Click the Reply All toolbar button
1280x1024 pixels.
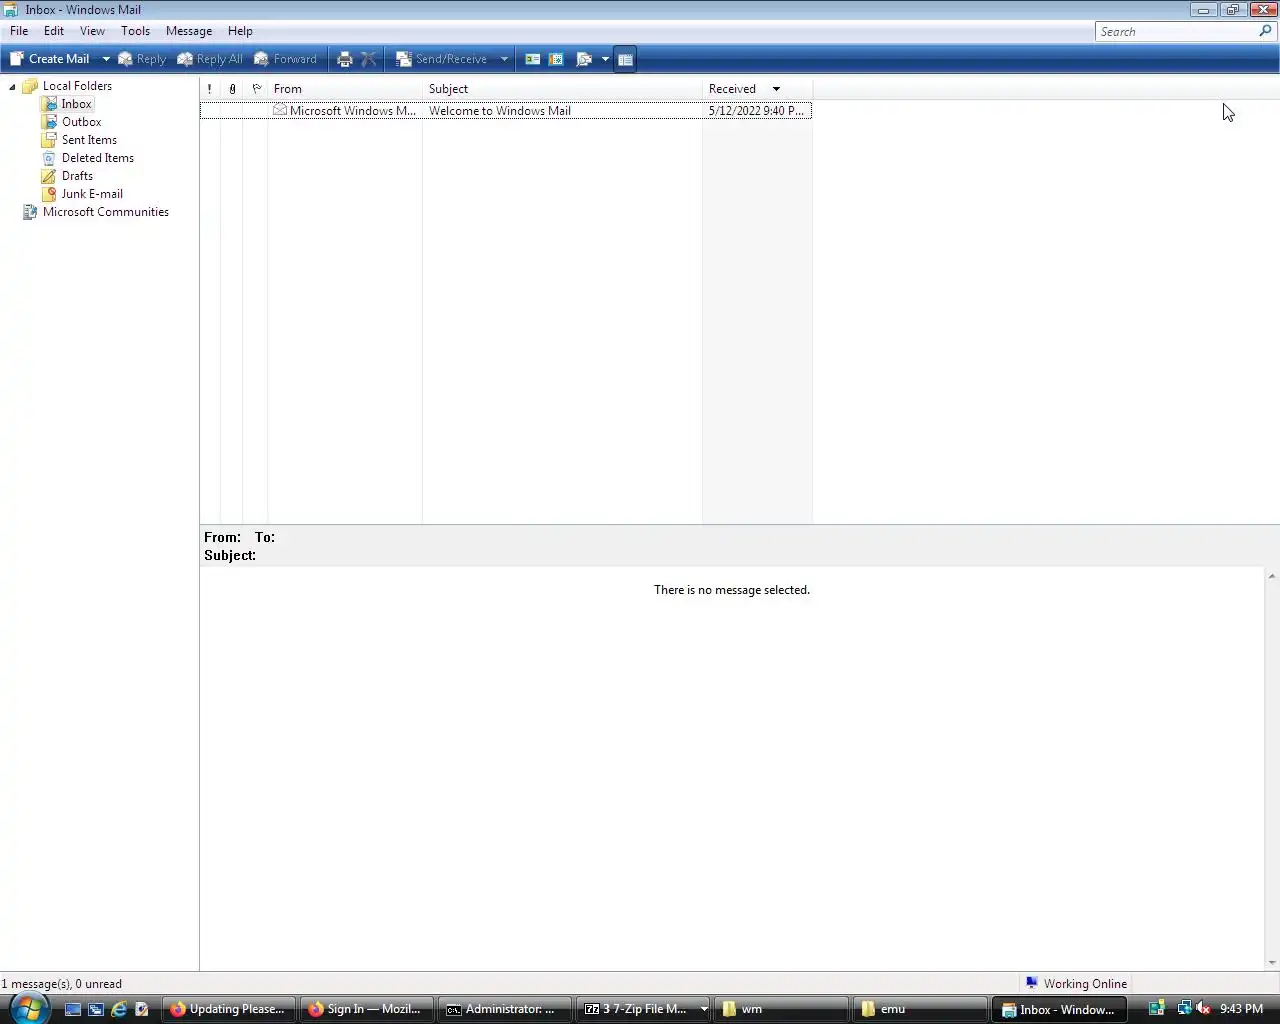click(210, 59)
